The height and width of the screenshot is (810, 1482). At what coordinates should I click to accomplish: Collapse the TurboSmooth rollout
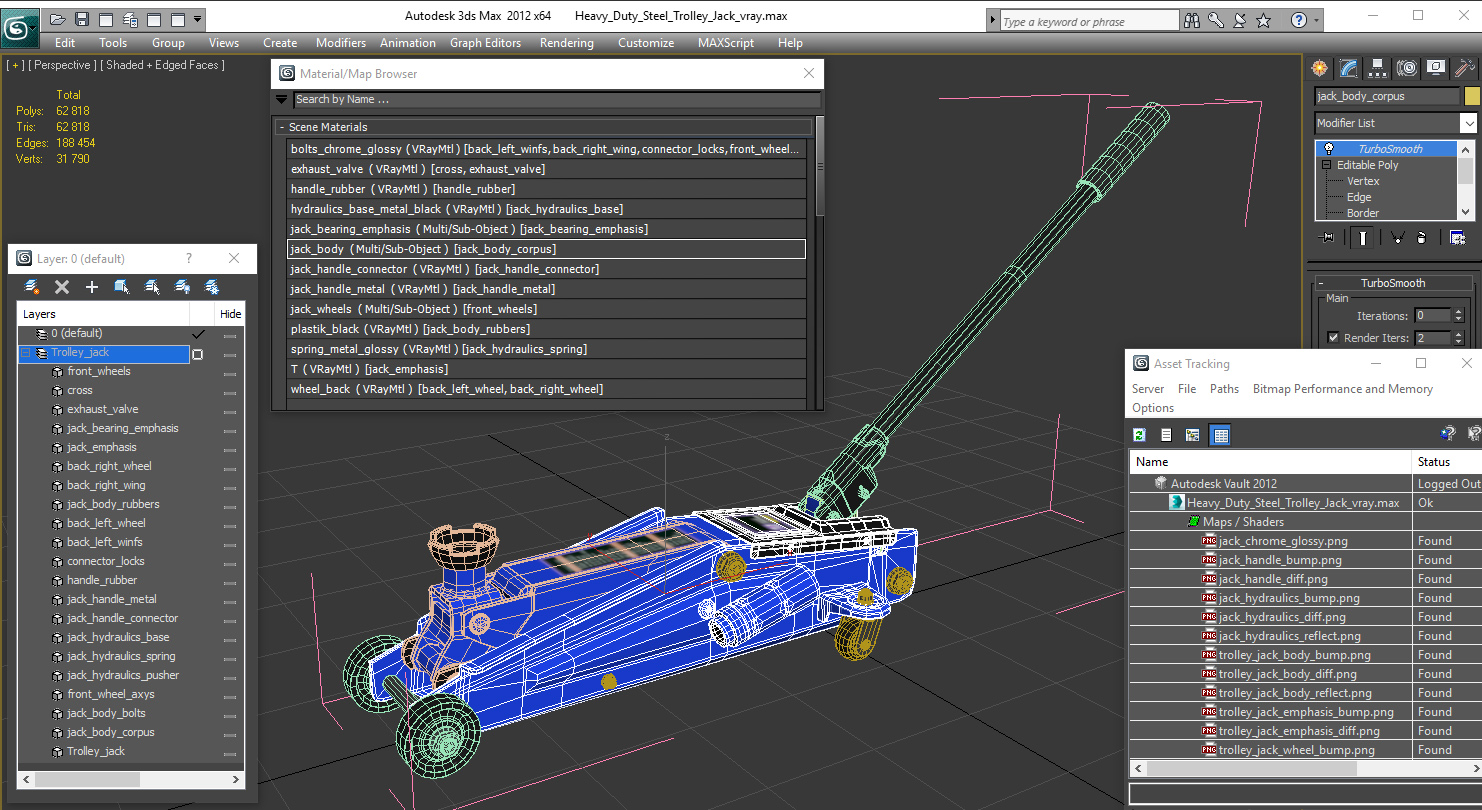tap(1321, 283)
